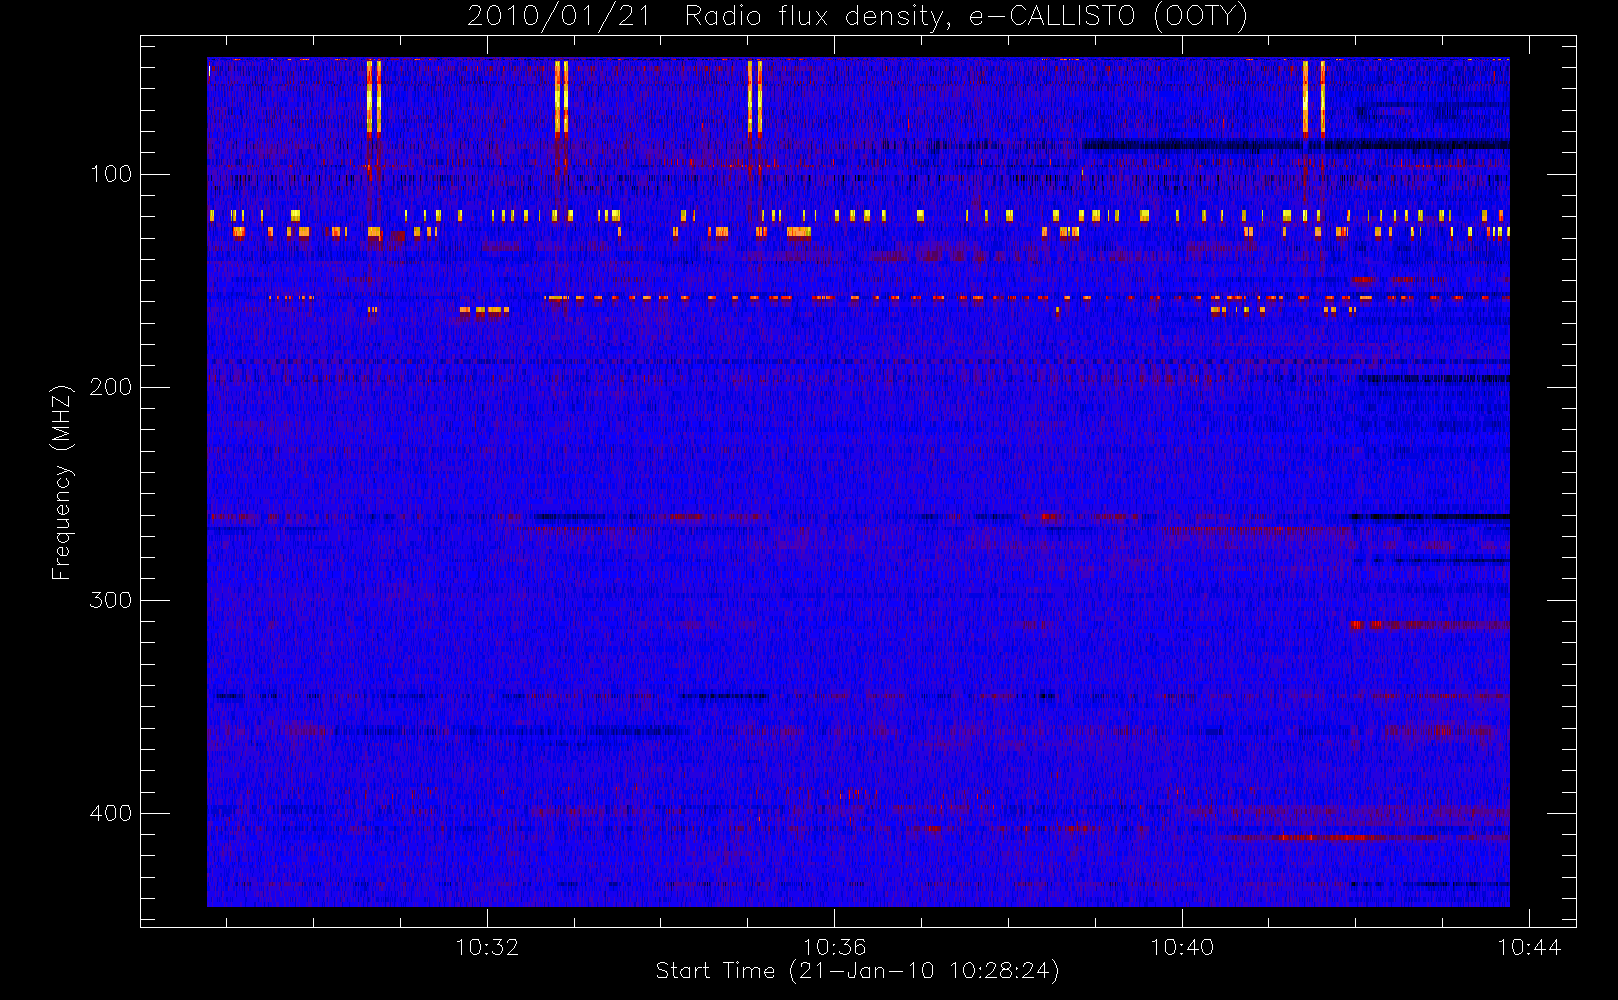Click the 100 frequency tick label
1618x1000 pixels.
pyautogui.click(x=110, y=174)
